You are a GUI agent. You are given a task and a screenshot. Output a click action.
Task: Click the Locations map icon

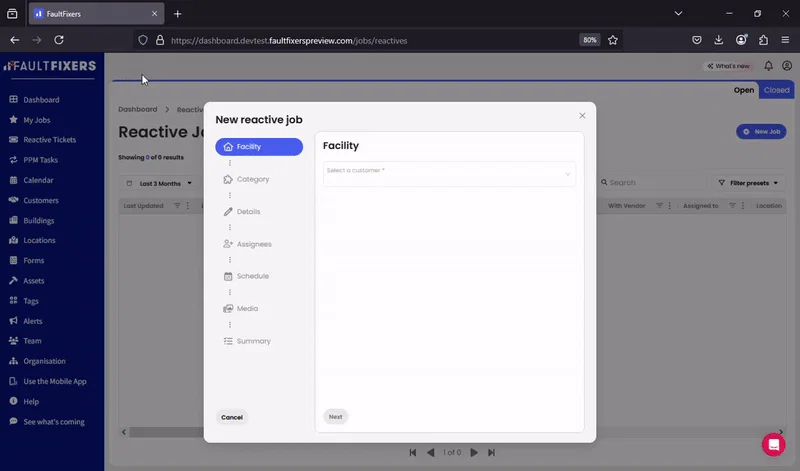14,240
